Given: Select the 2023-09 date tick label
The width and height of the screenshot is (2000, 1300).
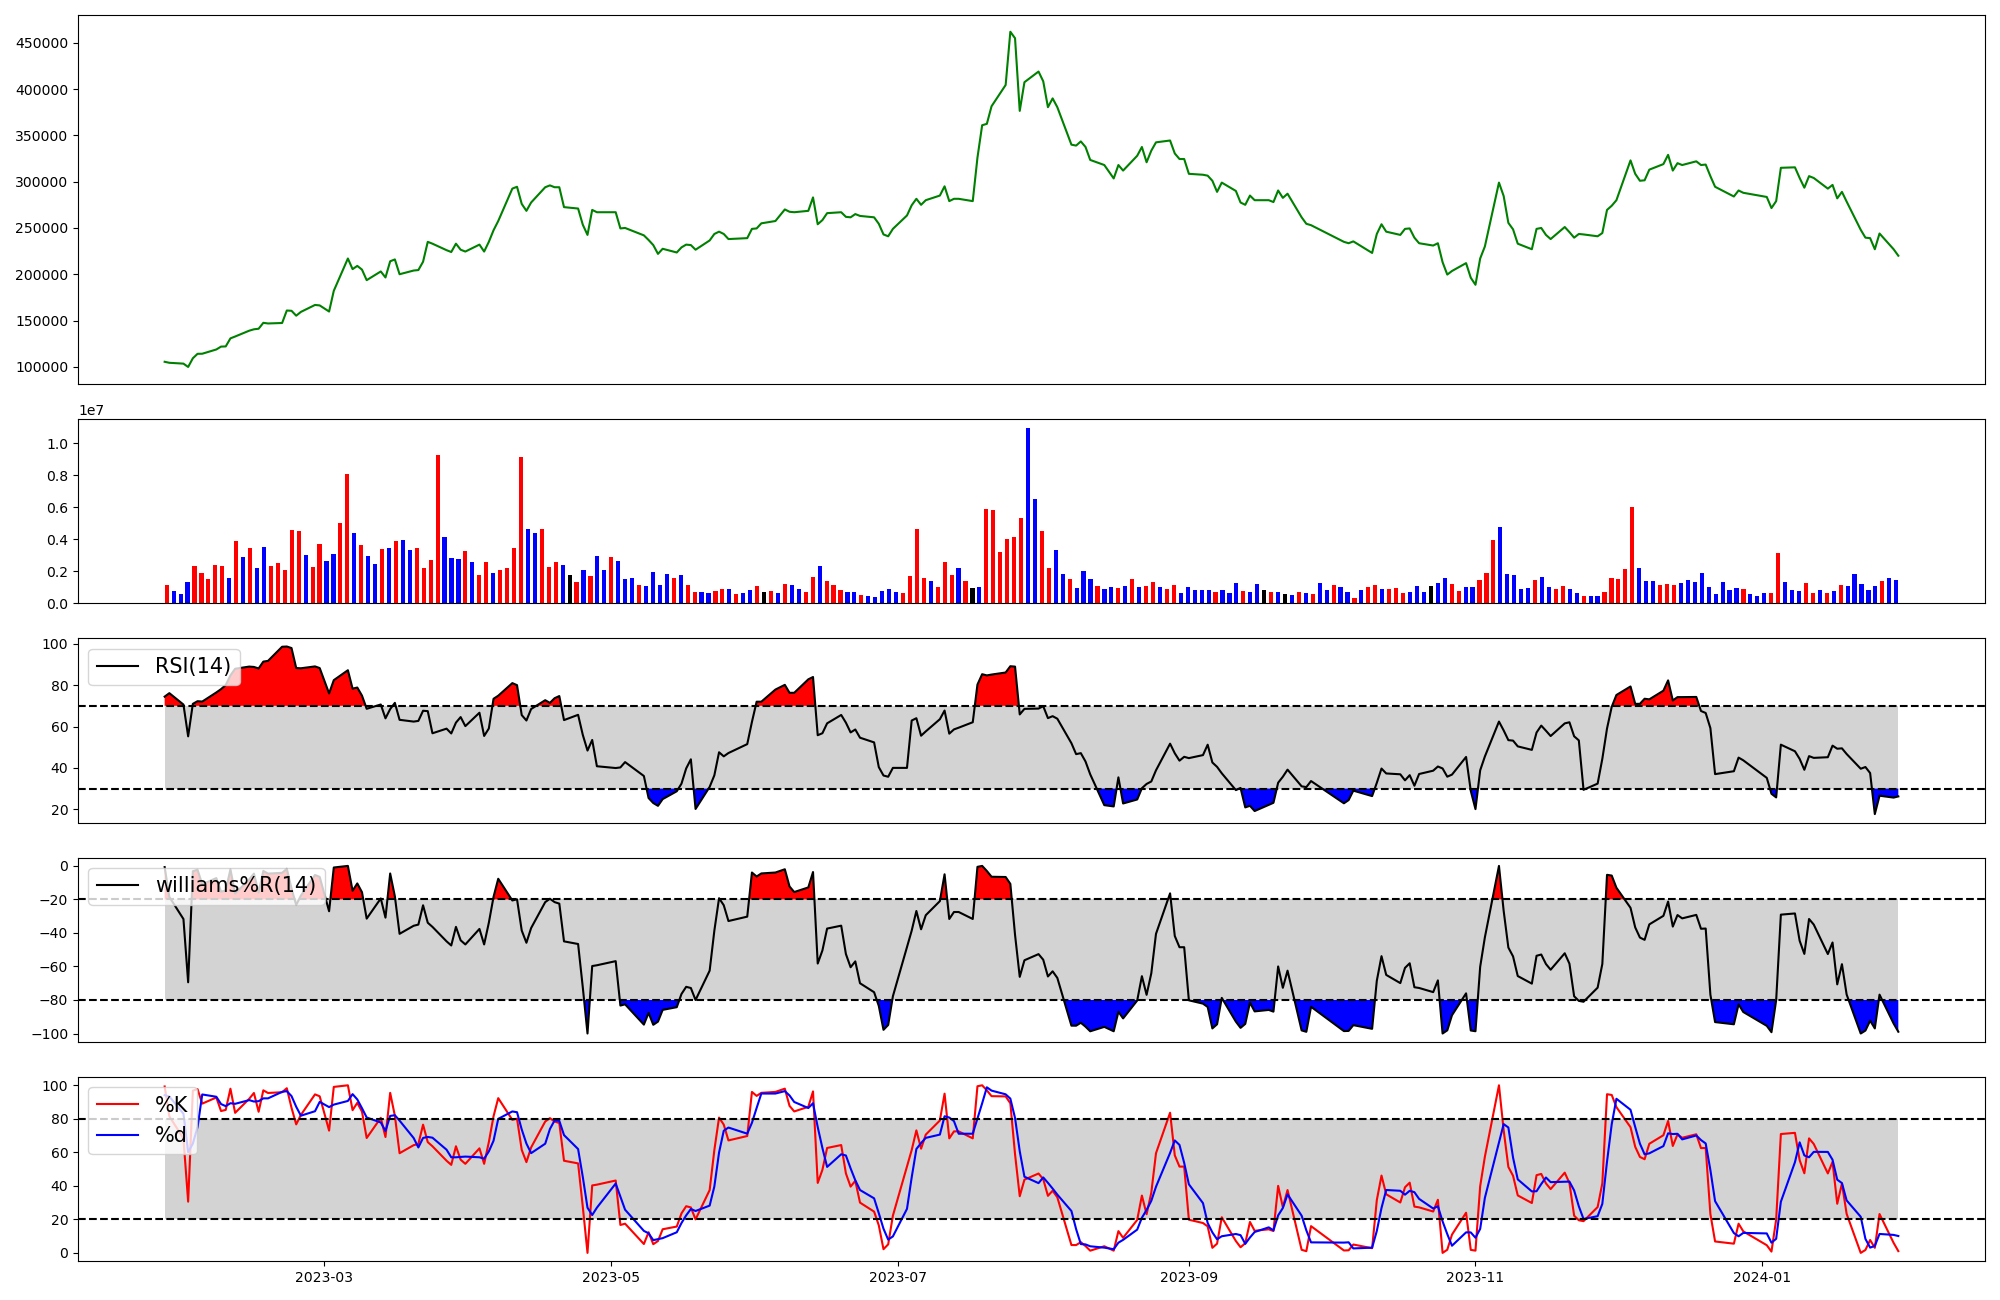Looking at the screenshot, I should (x=1189, y=1277).
